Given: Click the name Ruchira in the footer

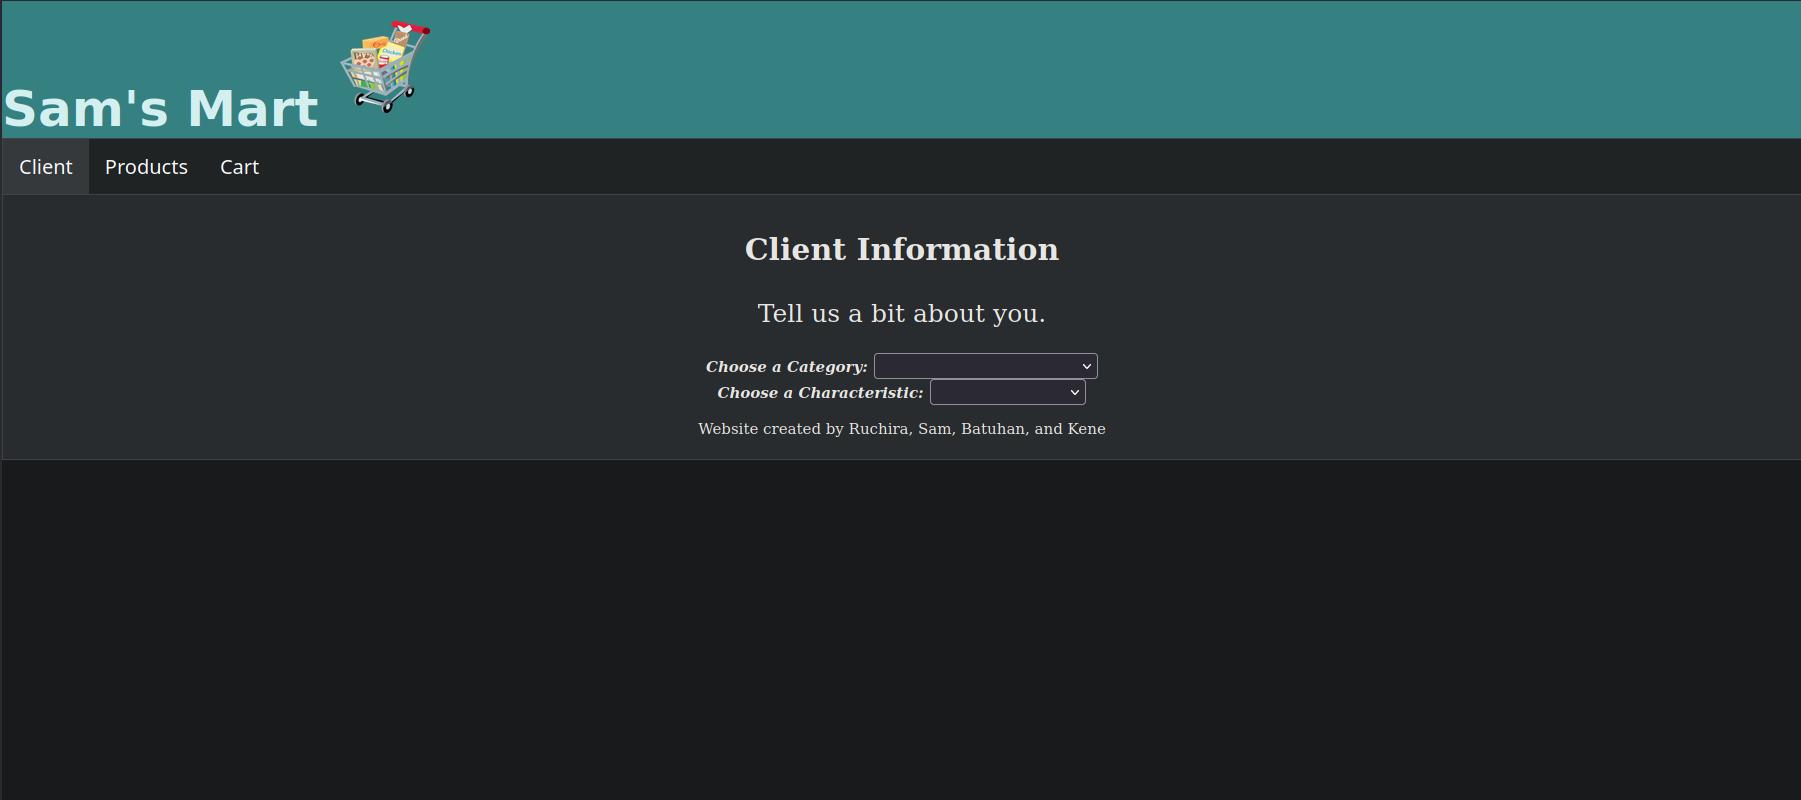Looking at the screenshot, I should (878, 429).
